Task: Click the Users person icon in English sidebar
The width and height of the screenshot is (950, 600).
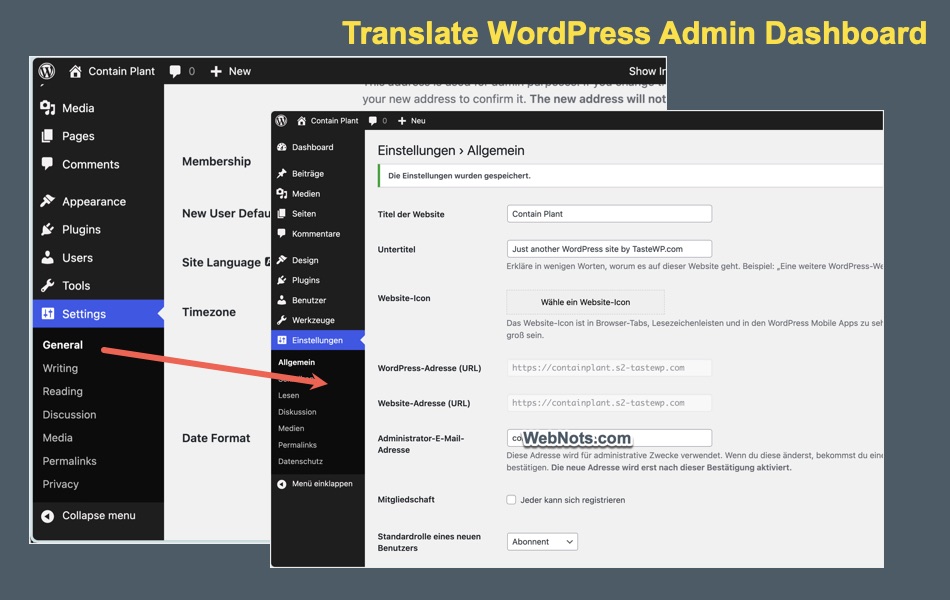Action: click(47, 257)
